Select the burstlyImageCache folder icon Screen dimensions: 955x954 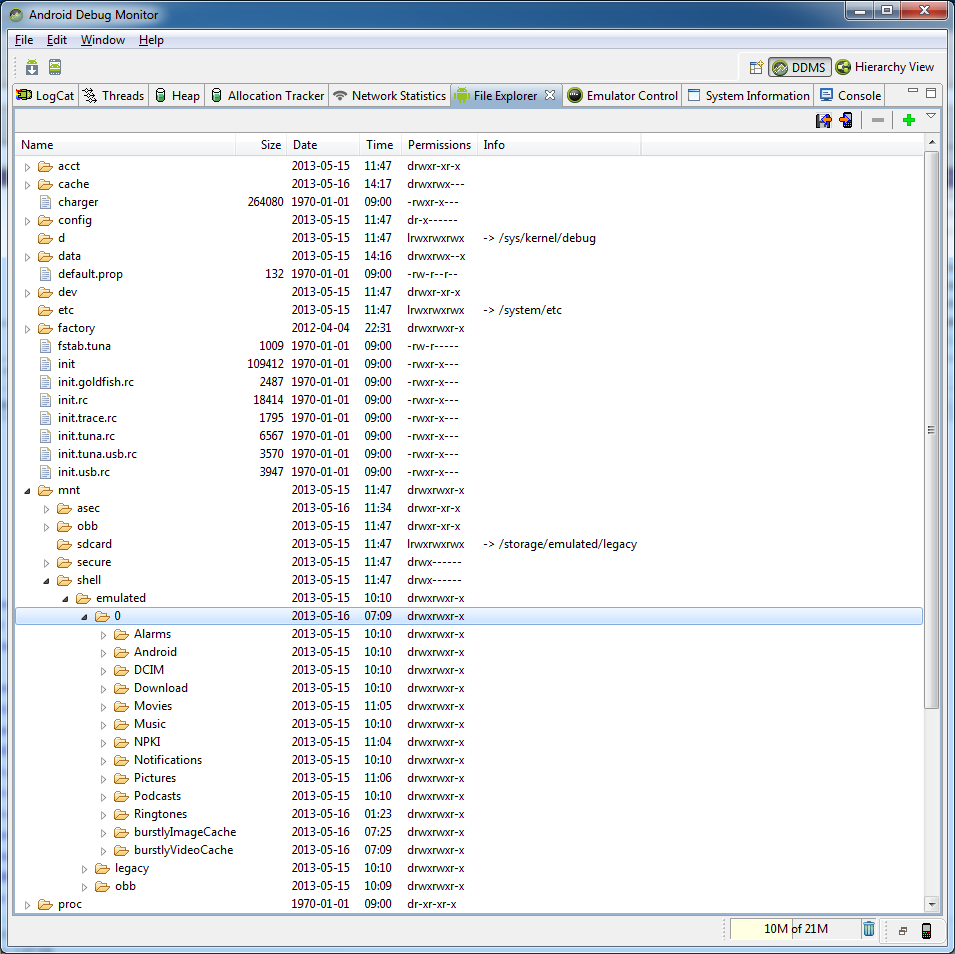coord(122,832)
